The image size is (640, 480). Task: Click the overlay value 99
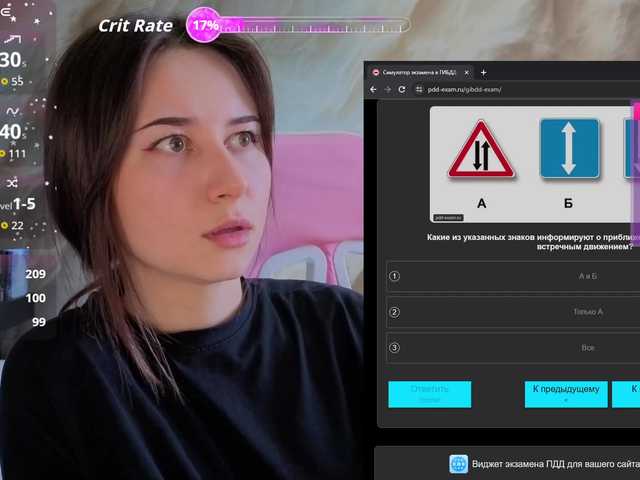(39, 322)
